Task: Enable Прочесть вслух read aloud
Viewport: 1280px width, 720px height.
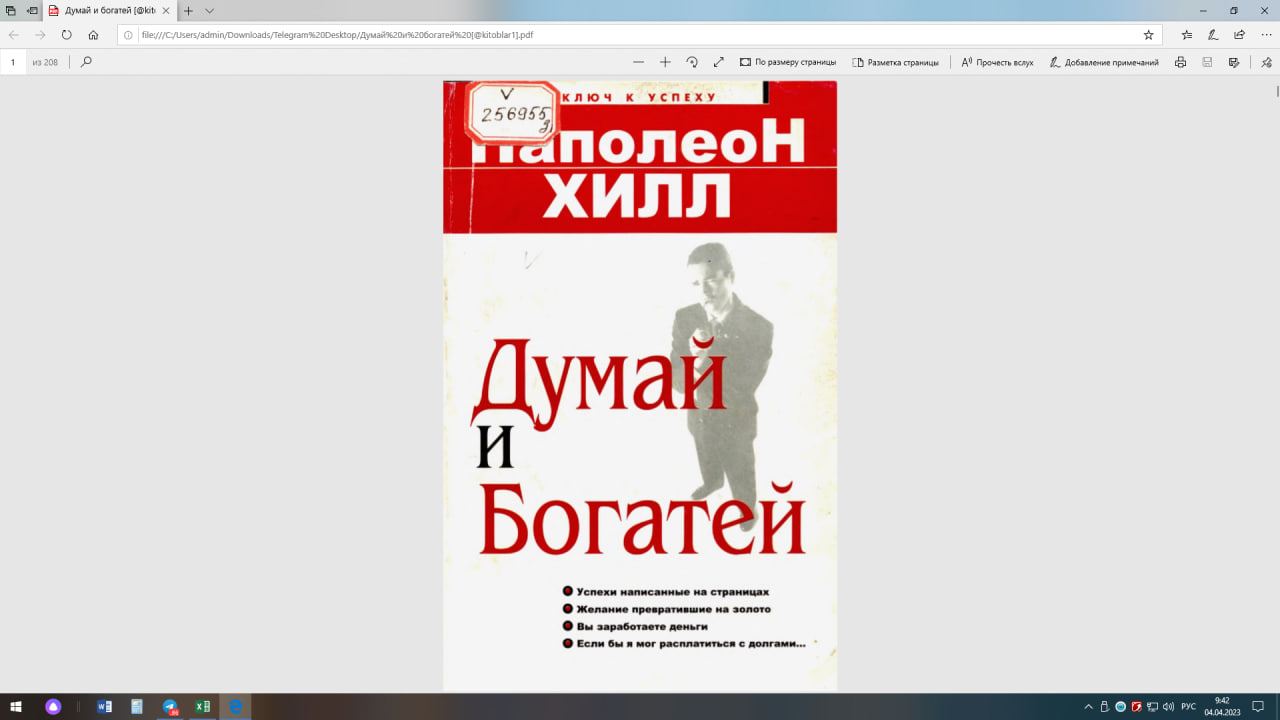Action: [997, 61]
